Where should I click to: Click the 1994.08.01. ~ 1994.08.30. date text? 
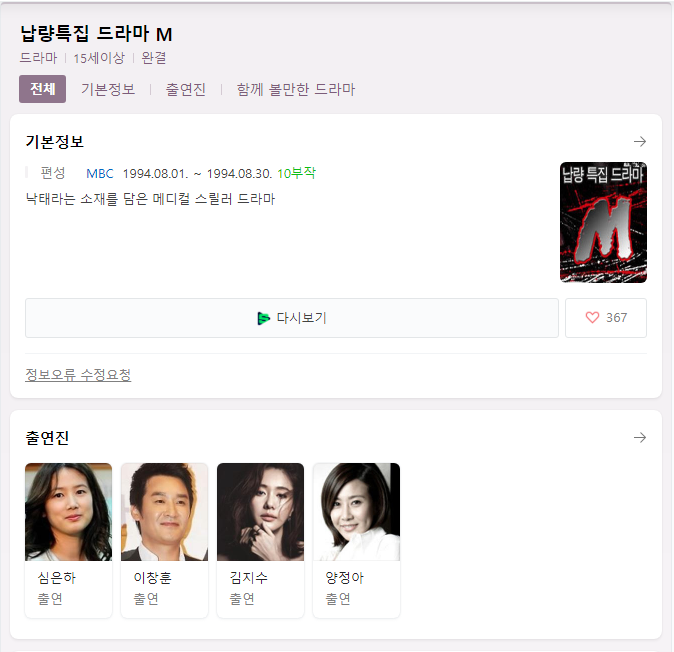tap(197, 174)
